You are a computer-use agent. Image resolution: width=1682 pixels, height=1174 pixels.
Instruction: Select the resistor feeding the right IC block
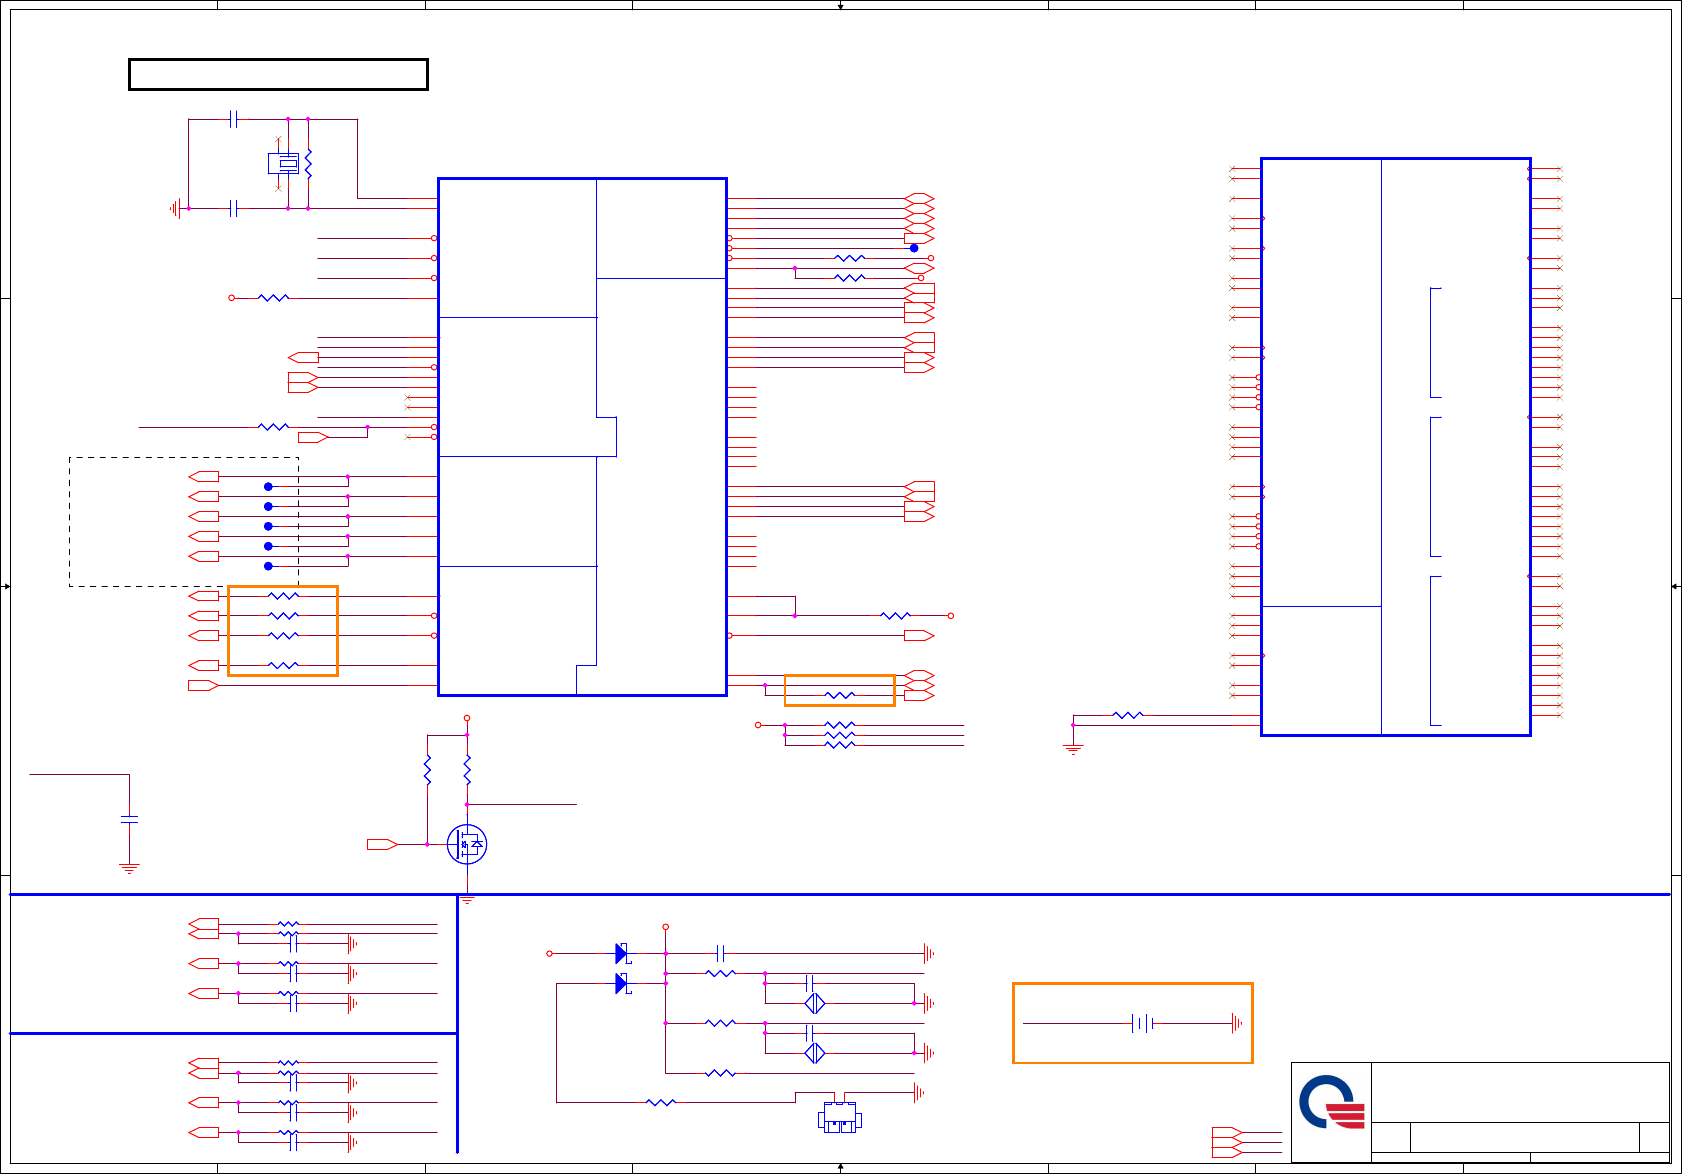tap(1128, 715)
